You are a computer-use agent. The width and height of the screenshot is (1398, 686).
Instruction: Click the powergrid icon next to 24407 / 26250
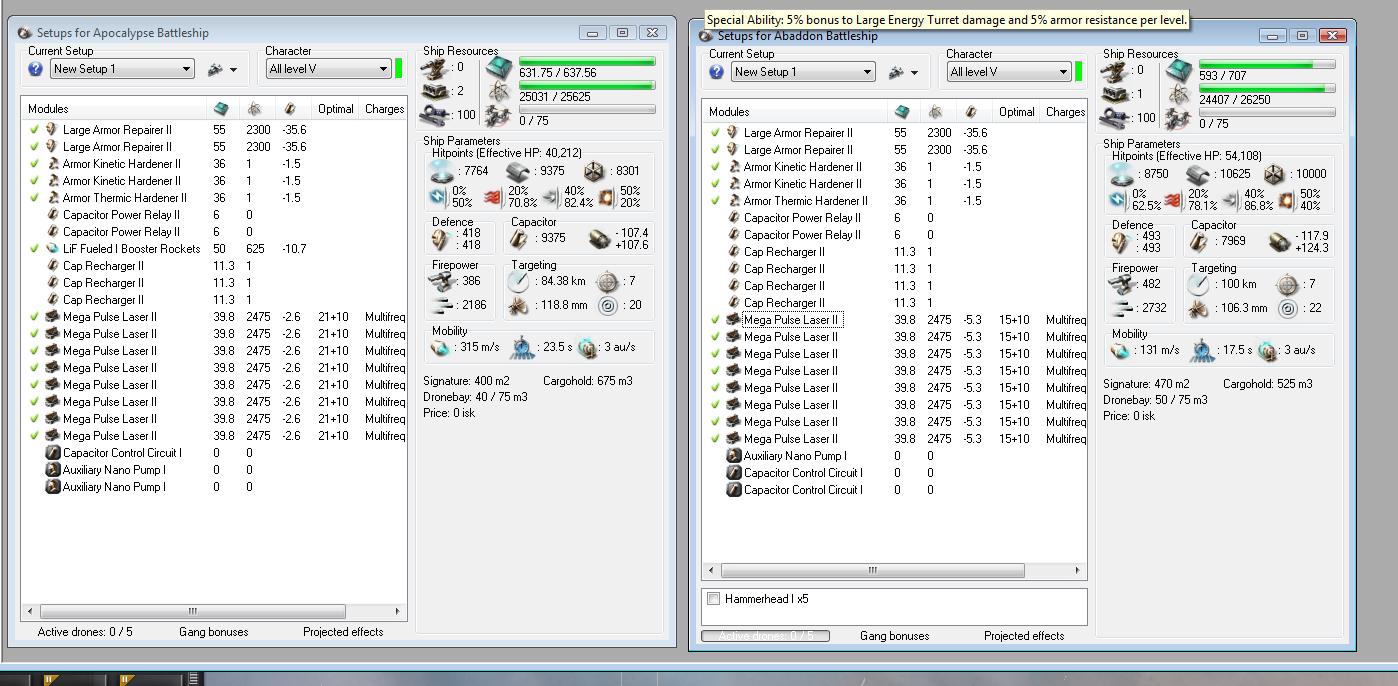click(1179, 96)
